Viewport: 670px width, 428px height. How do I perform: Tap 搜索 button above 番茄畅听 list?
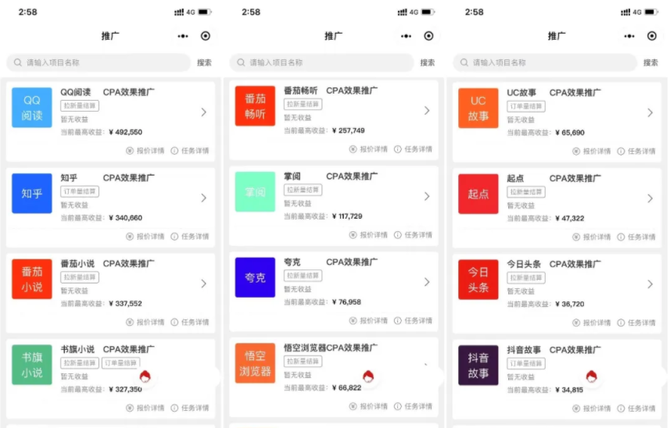(427, 63)
